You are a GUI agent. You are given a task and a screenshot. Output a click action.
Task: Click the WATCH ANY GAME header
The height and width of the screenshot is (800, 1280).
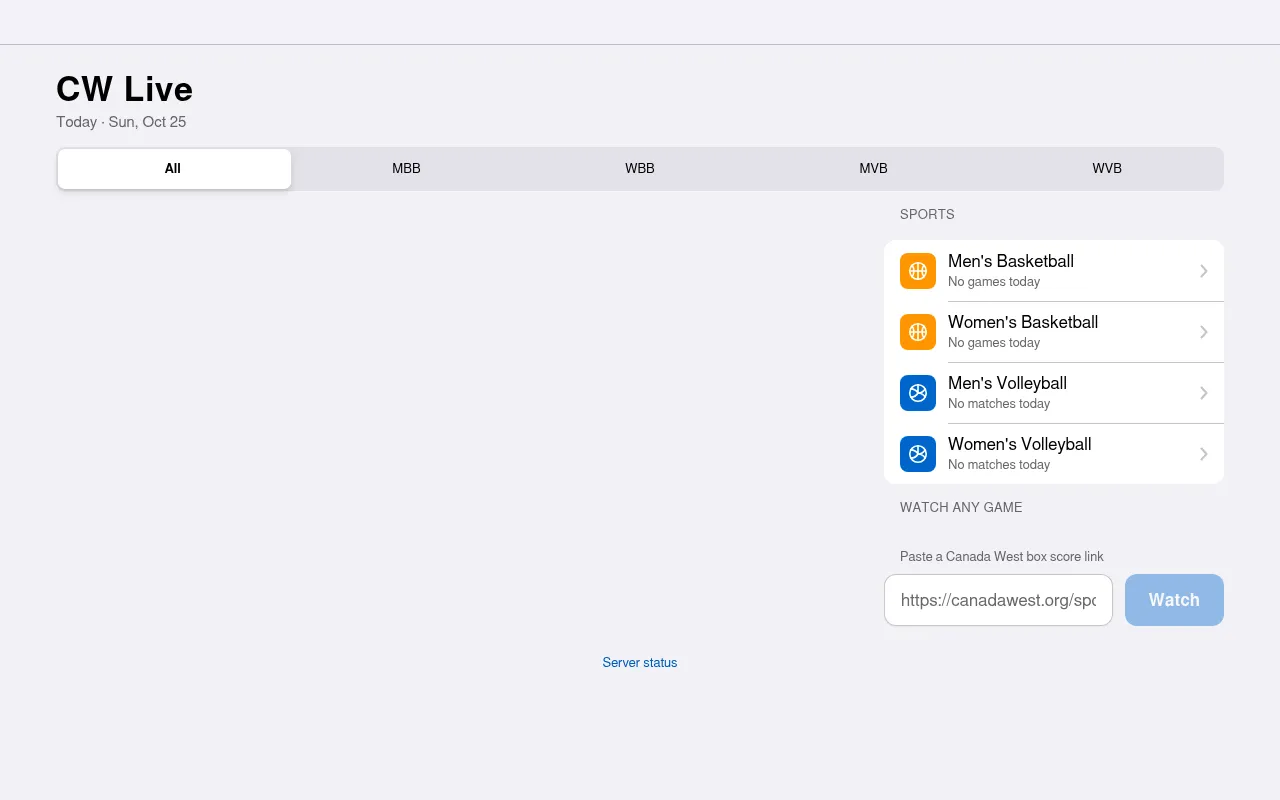tap(961, 507)
